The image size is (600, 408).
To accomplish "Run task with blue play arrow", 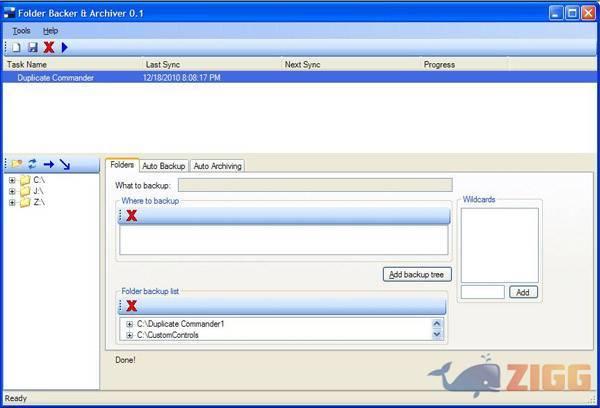I will click(64, 47).
